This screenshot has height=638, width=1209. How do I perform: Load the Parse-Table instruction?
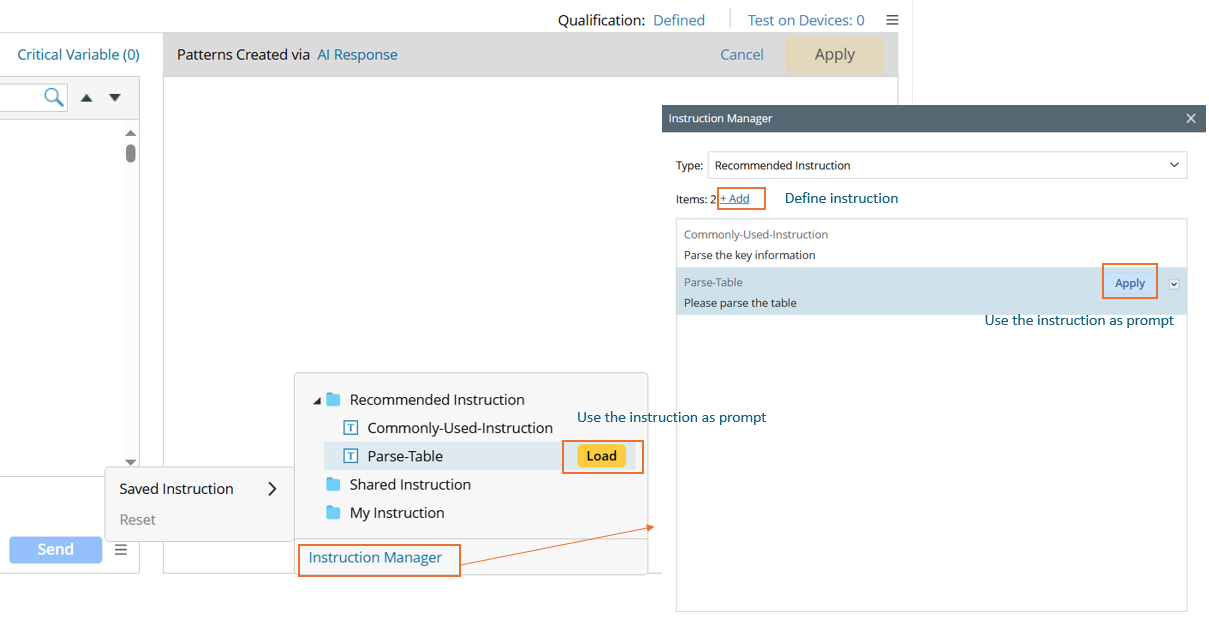pos(601,456)
